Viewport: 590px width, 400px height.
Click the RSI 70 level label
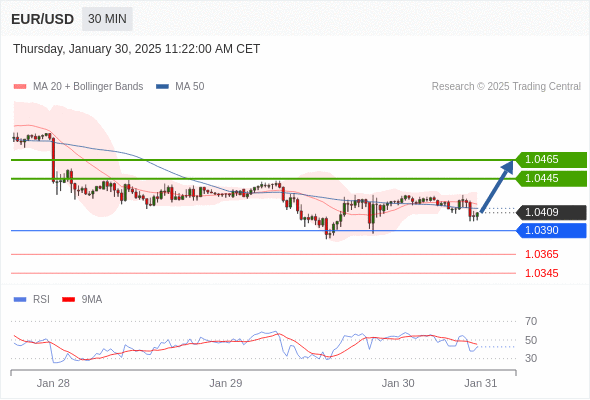pyautogui.click(x=531, y=321)
